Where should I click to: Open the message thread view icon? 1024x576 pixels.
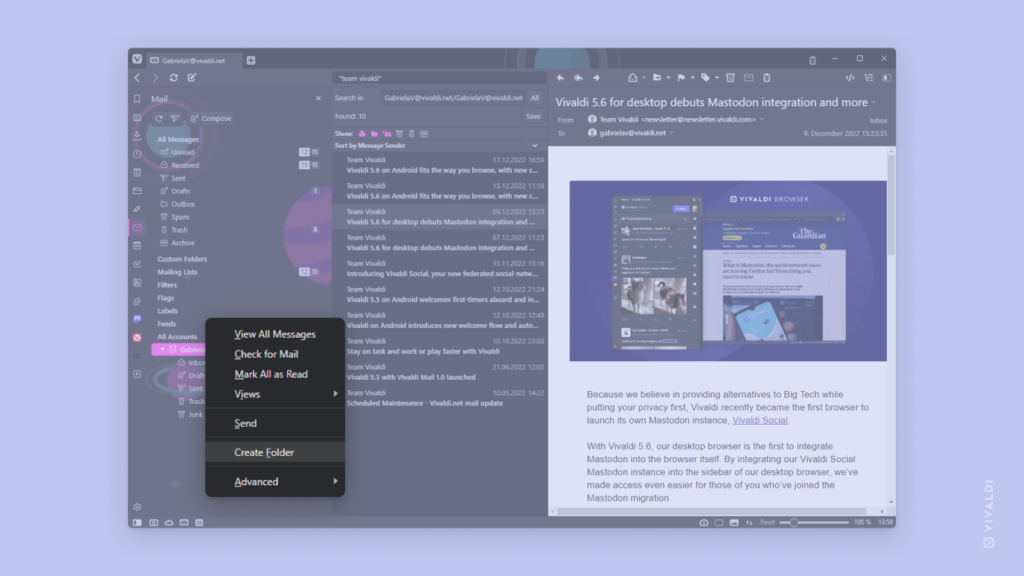(x=869, y=78)
